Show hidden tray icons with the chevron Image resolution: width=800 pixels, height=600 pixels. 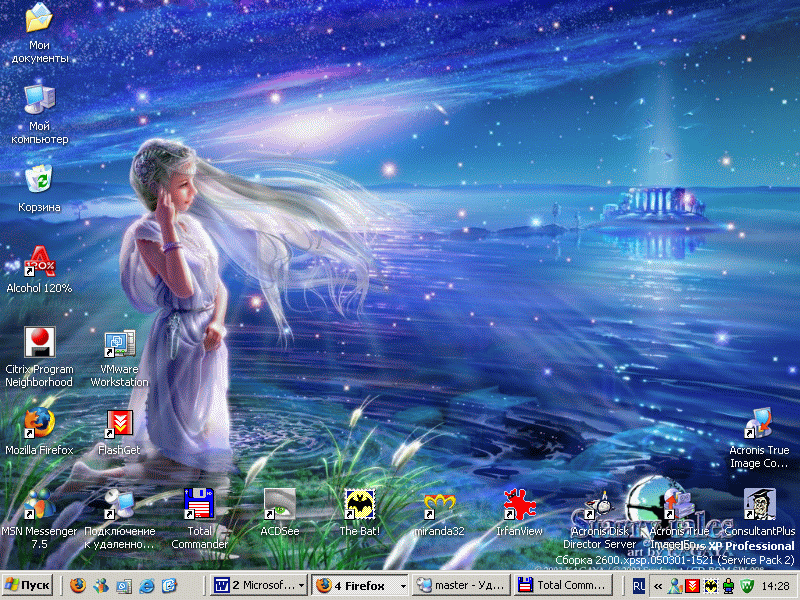click(x=658, y=586)
